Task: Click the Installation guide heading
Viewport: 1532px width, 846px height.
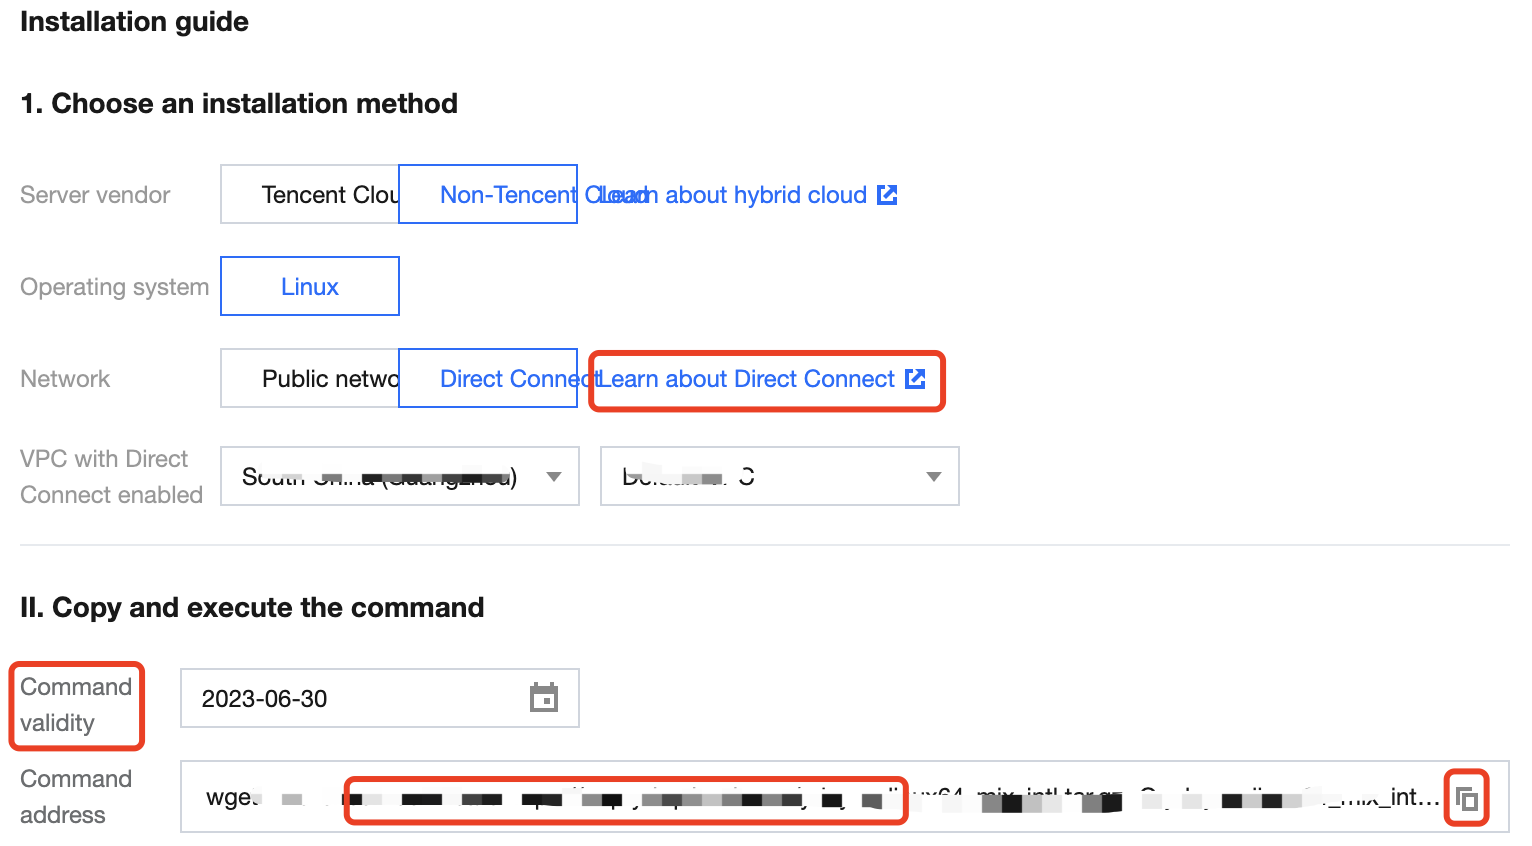Action: [134, 22]
